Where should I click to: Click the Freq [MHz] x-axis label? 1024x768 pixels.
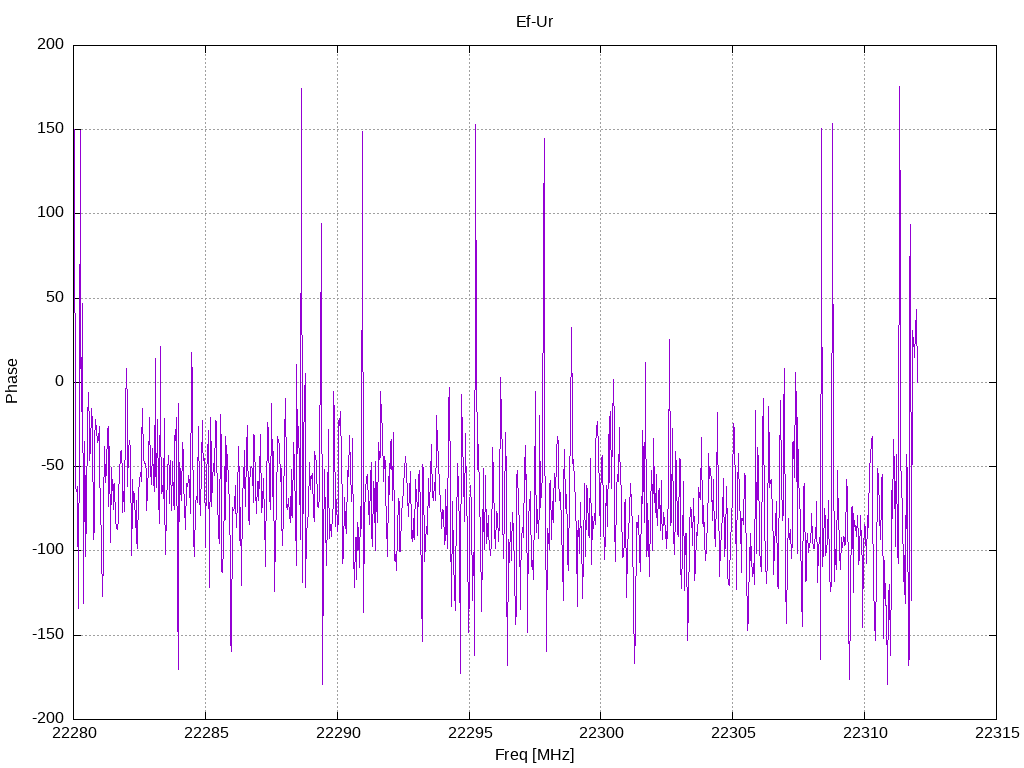[534, 755]
